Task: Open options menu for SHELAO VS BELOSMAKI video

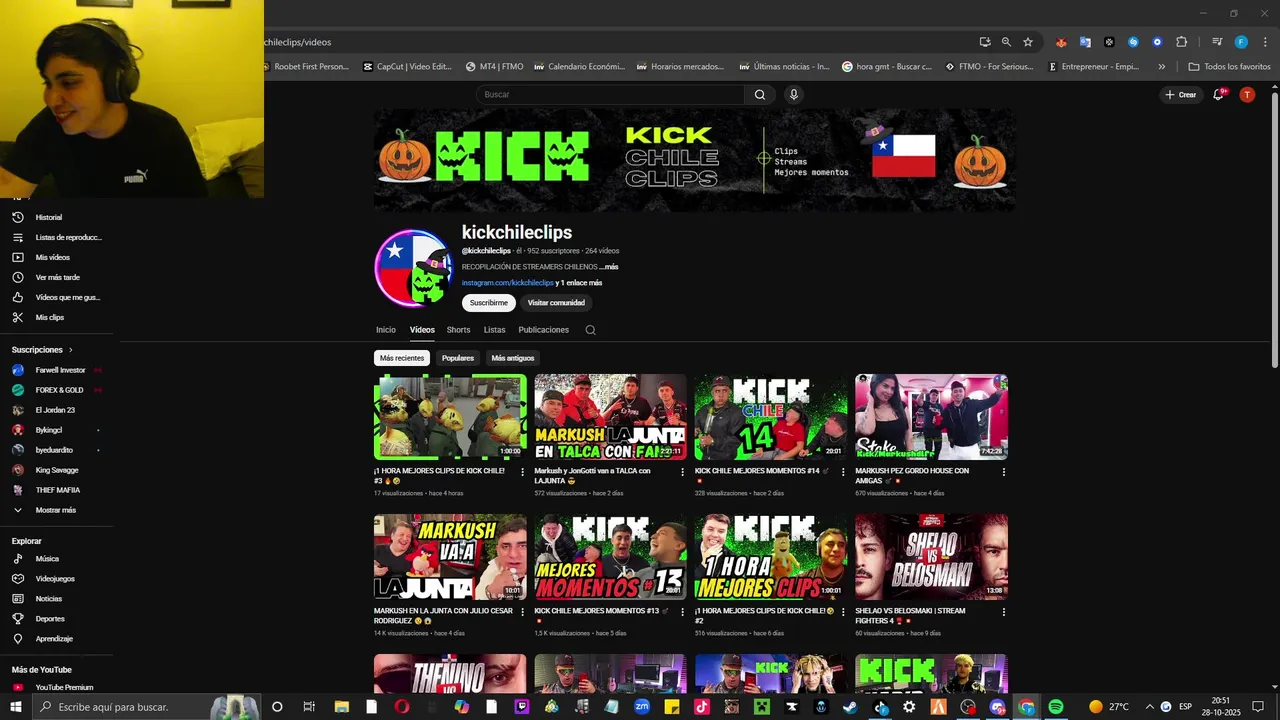Action: [x=1003, y=612]
